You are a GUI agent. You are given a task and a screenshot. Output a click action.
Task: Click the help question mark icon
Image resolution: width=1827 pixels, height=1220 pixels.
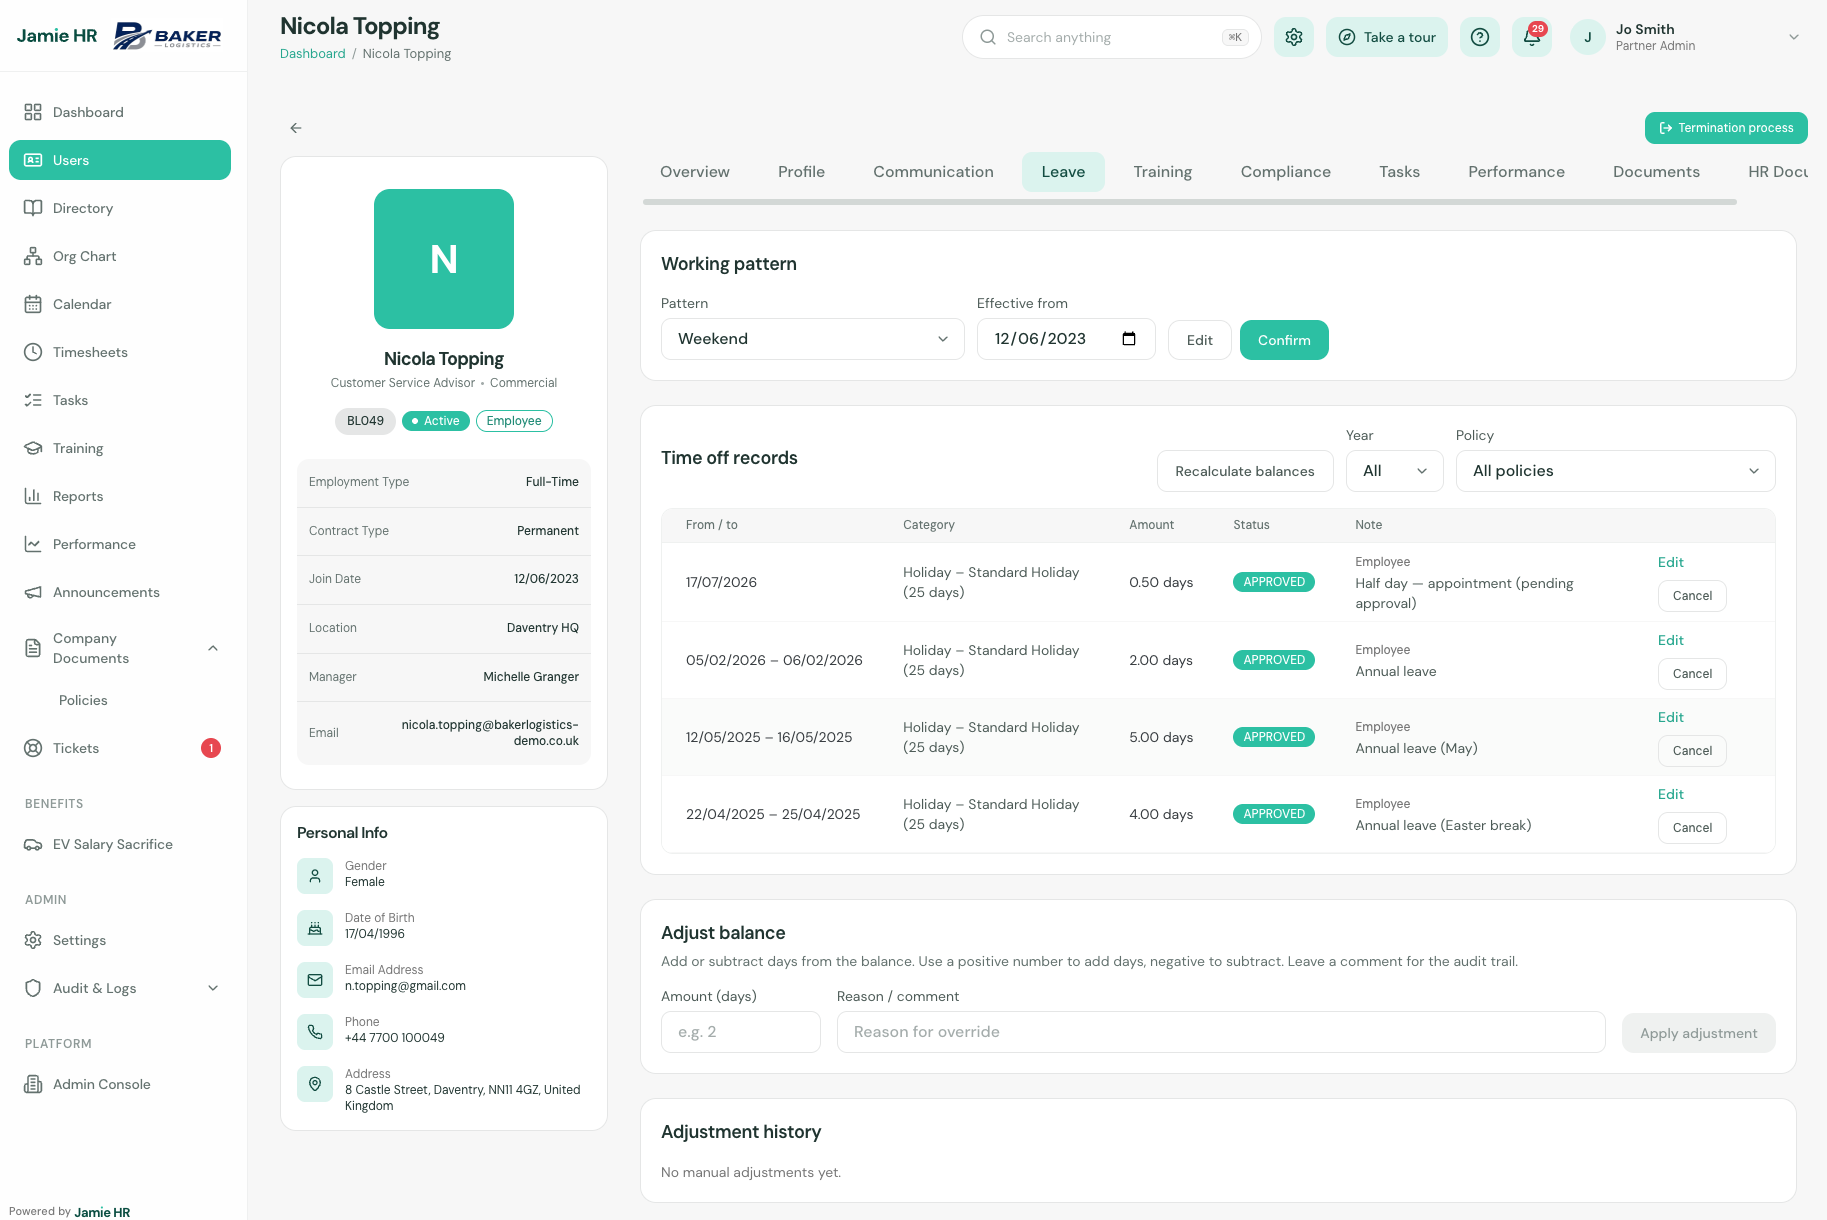coord(1480,37)
